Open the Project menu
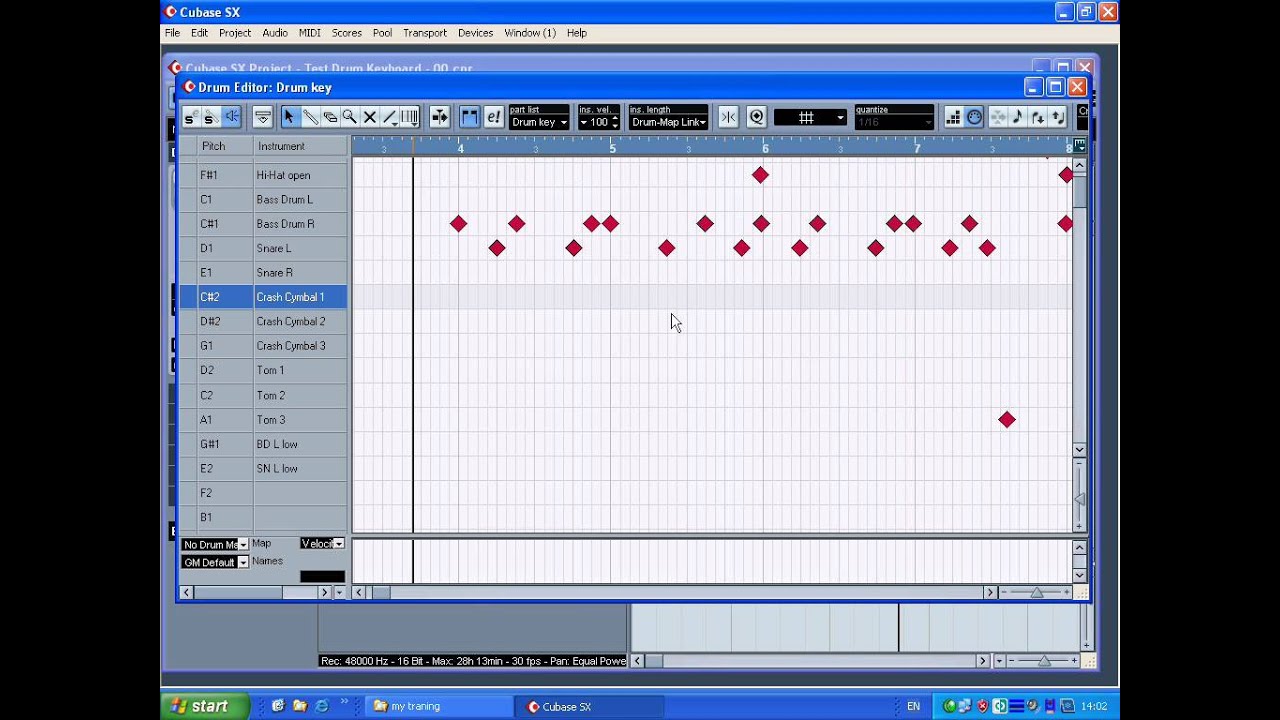Screen dimensions: 1280x720 (x=235, y=33)
